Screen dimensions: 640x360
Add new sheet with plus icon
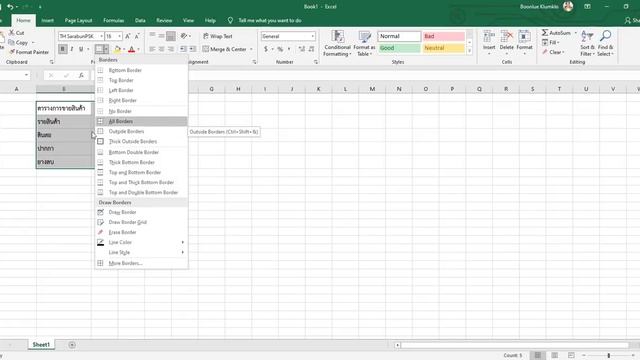click(x=72, y=345)
